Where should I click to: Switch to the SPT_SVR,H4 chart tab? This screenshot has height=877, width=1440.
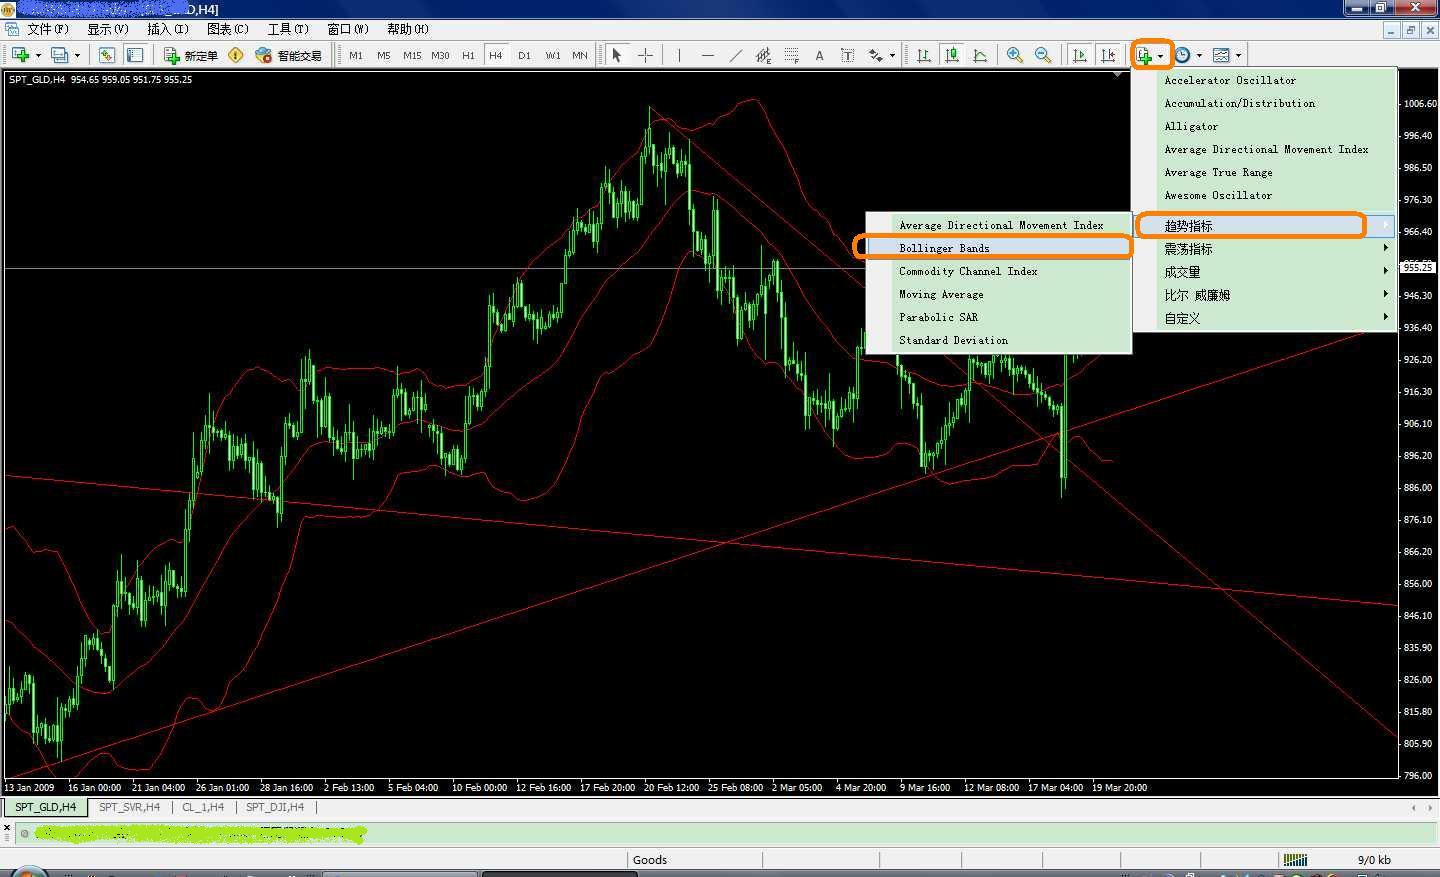pos(129,807)
